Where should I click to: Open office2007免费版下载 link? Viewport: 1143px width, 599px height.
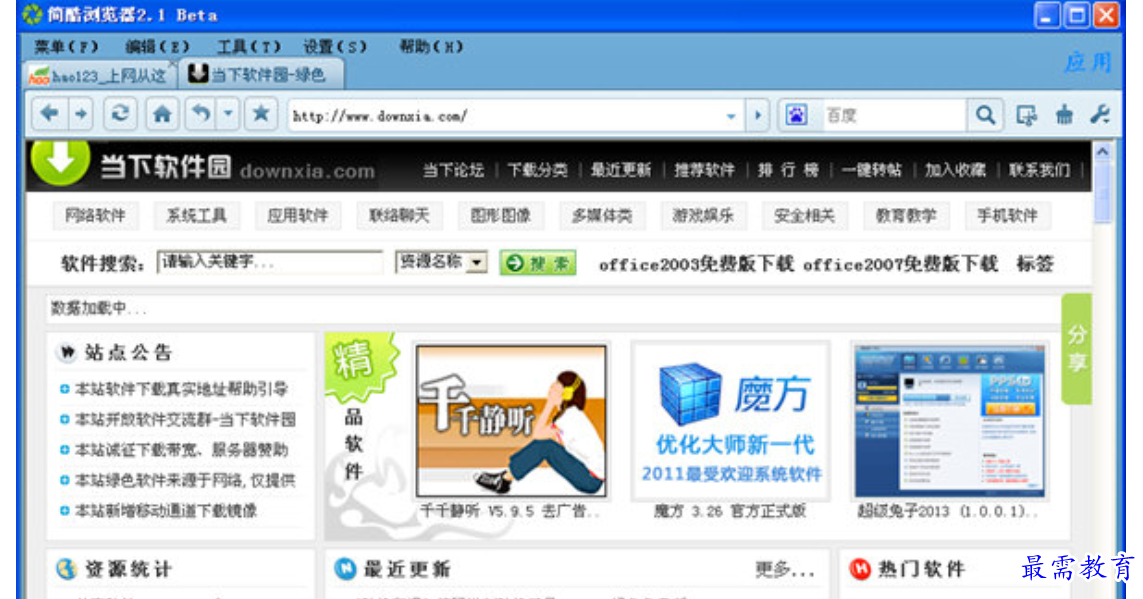[900, 264]
